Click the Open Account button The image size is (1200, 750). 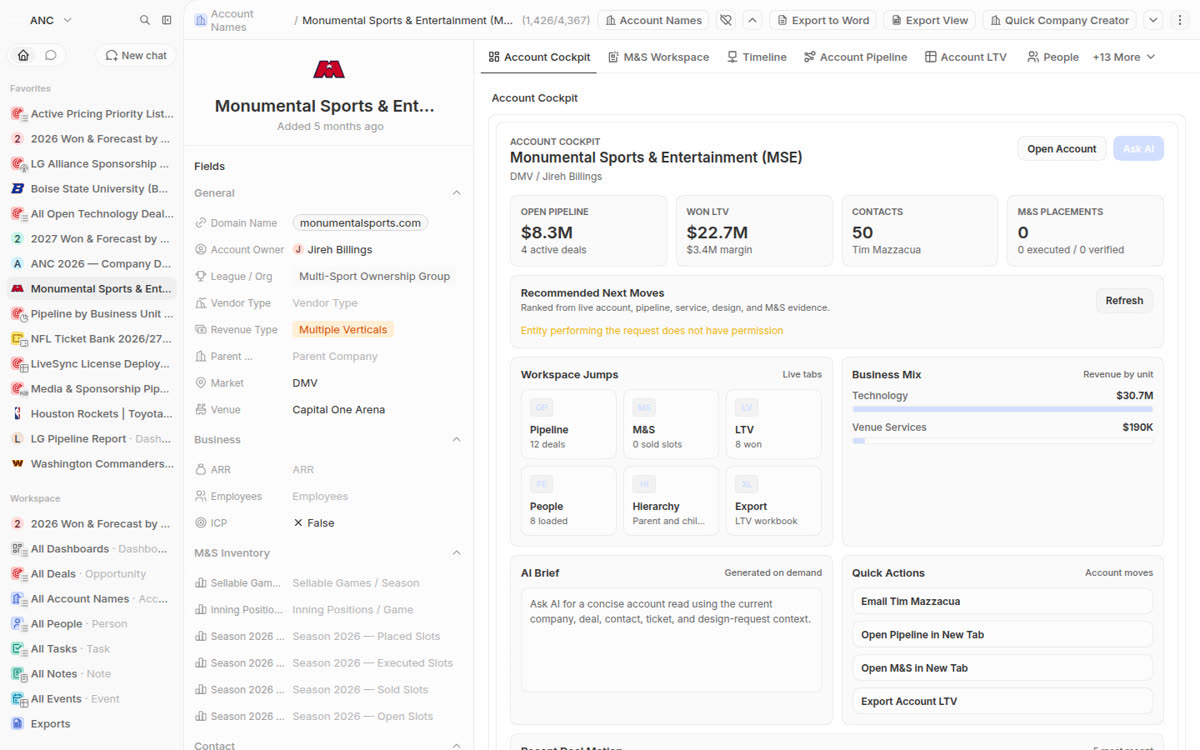(x=1062, y=149)
